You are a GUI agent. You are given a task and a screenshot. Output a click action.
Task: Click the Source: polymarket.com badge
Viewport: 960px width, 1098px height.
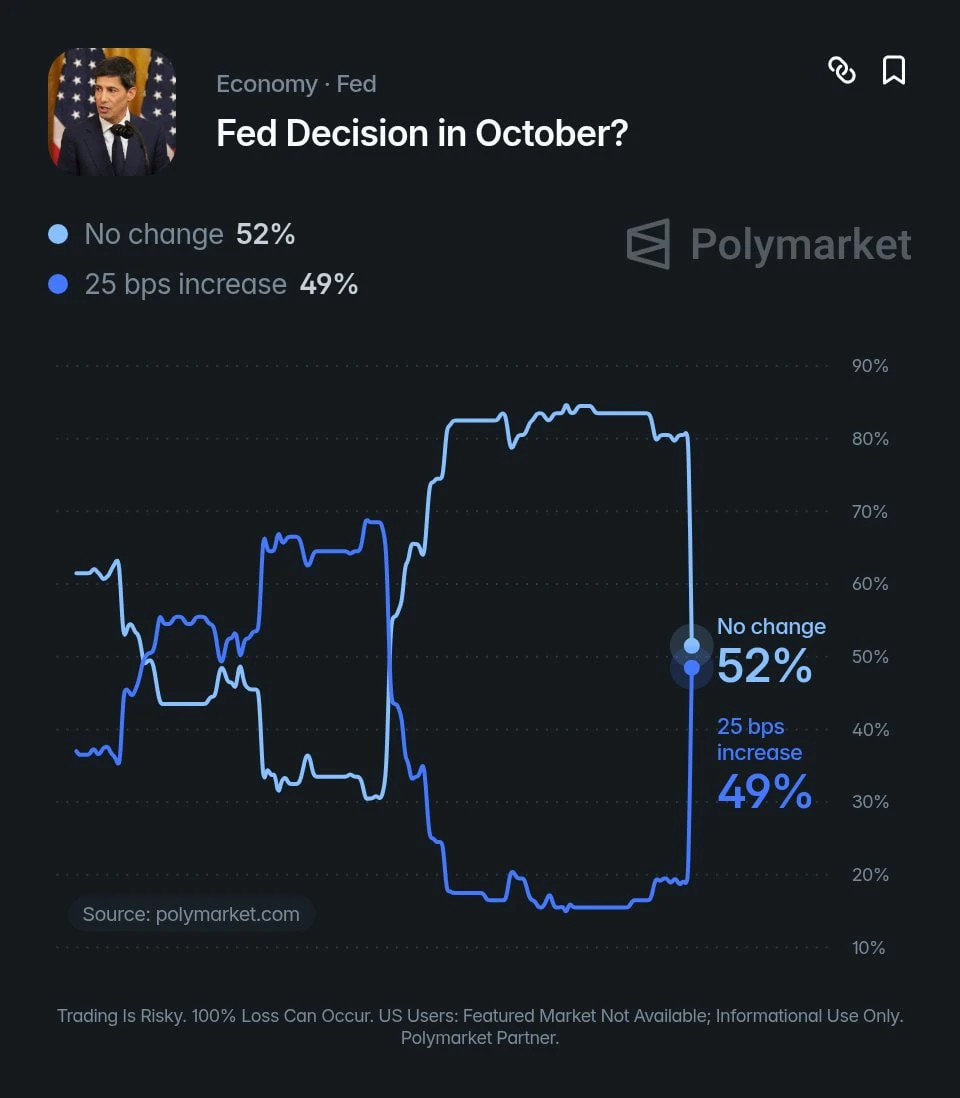point(191,914)
